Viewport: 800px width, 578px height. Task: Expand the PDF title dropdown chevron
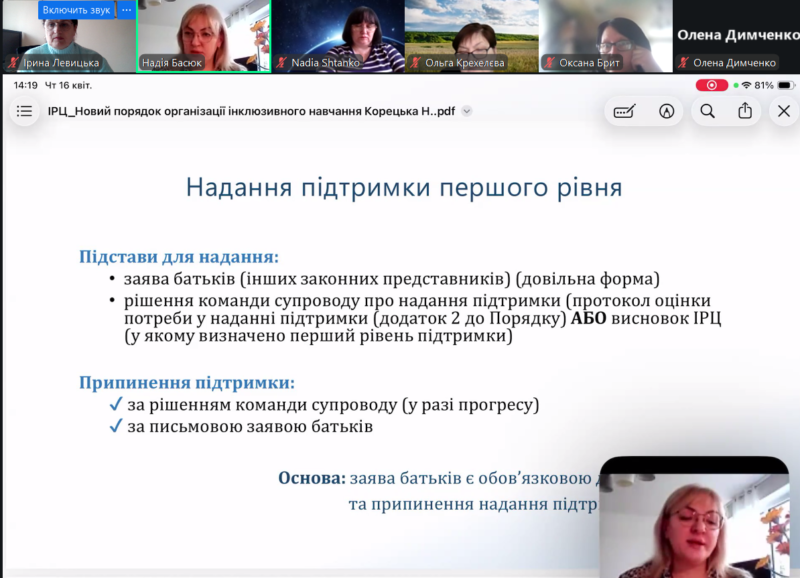[x=466, y=112]
